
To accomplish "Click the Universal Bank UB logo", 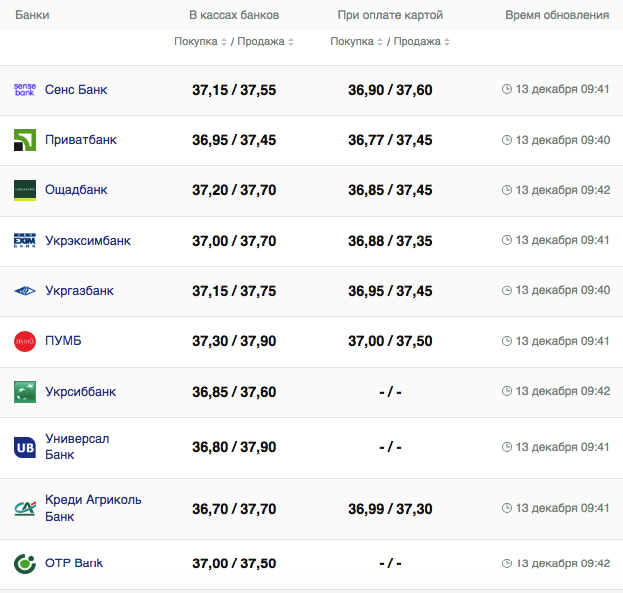I will [x=25, y=447].
